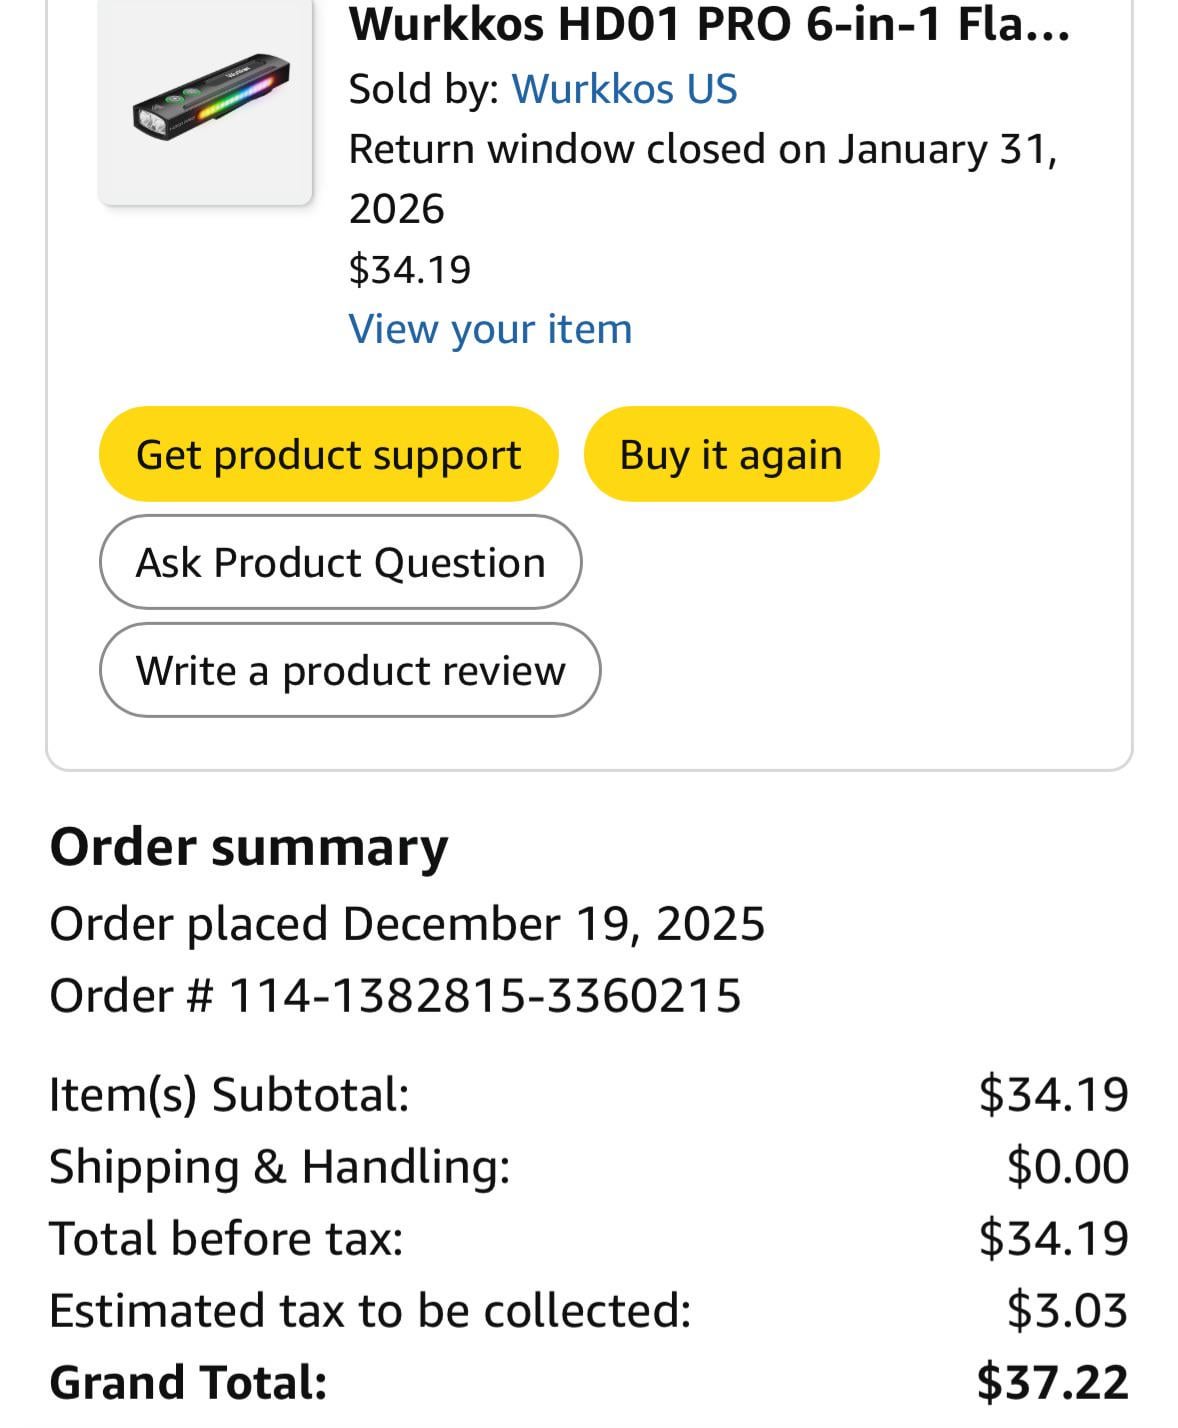Click the Order placed December 19 date line
The width and height of the screenshot is (1178, 1428).
tap(407, 923)
